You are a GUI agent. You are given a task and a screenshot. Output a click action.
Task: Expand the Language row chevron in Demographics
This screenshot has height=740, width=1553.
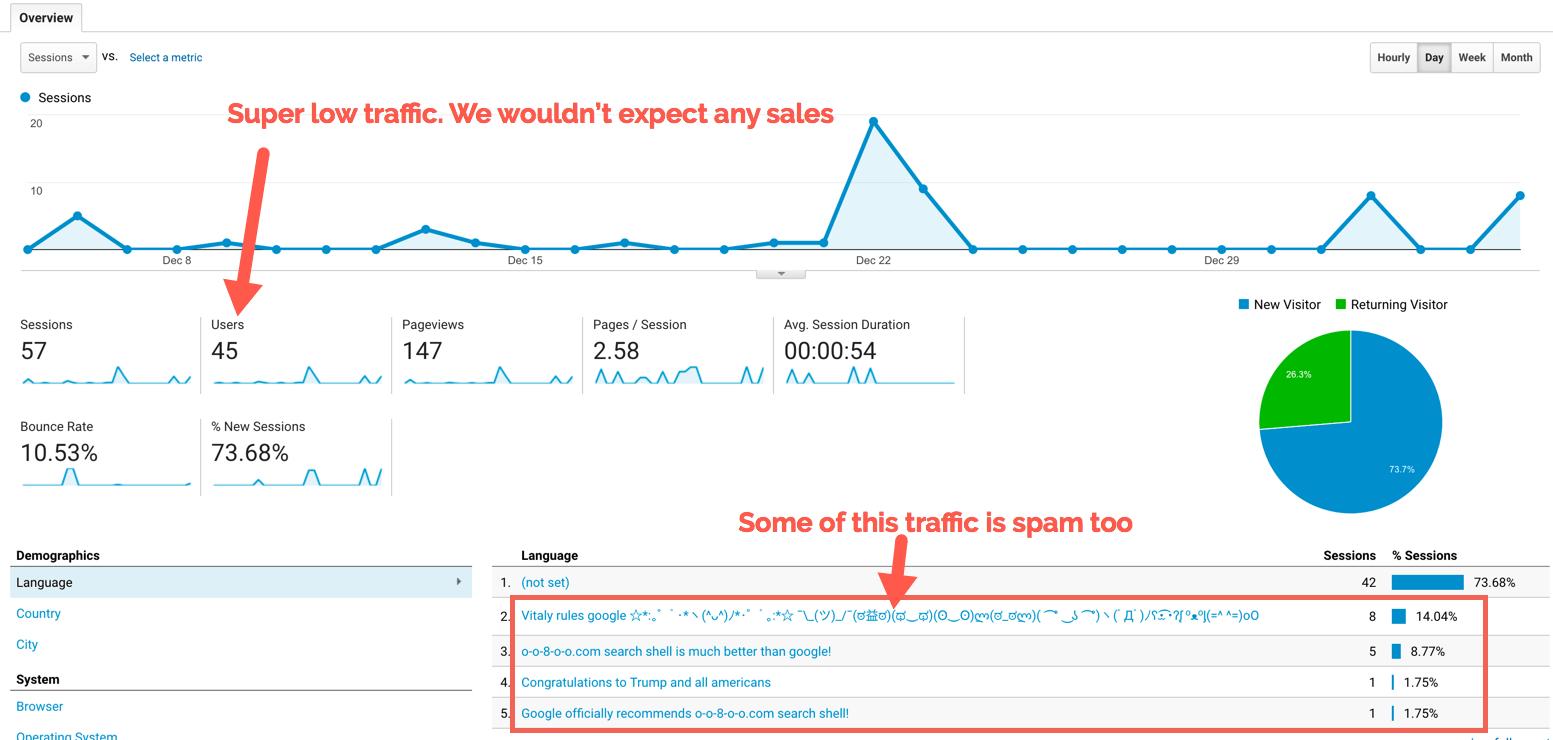point(459,581)
